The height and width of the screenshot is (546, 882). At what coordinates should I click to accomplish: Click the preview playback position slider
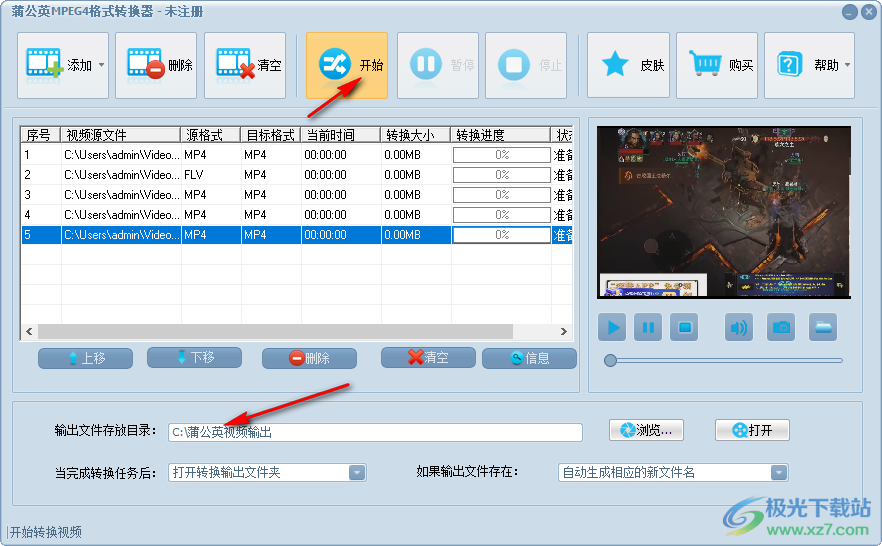(723, 360)
